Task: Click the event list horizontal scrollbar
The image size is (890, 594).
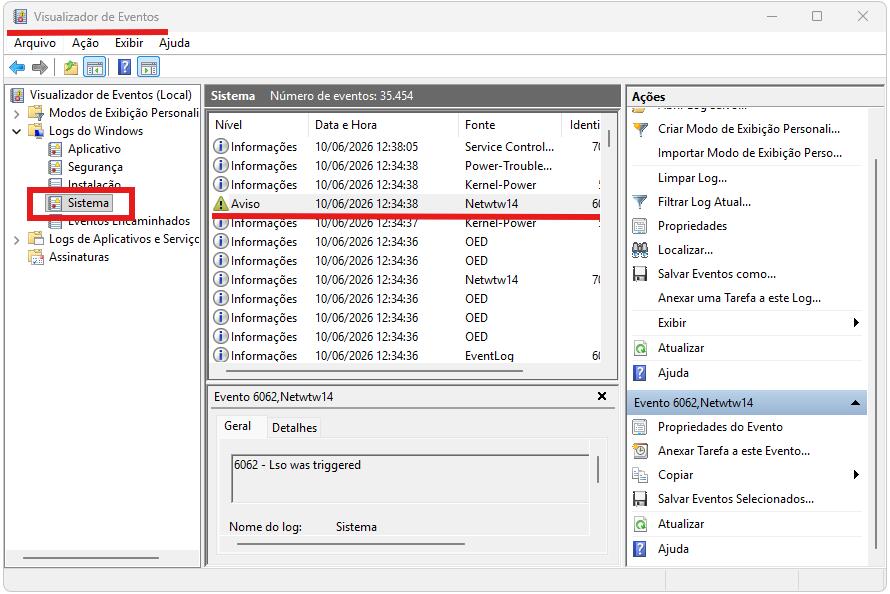Action: tap(373, 372)
